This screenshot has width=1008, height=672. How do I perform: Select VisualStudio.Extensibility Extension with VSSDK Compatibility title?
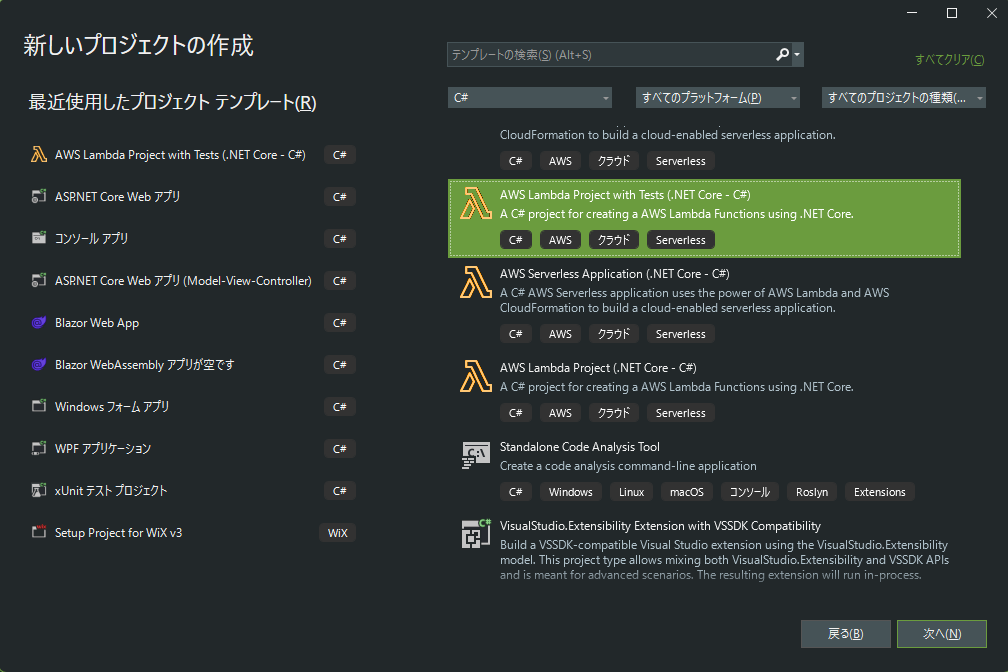coord(660,526)
